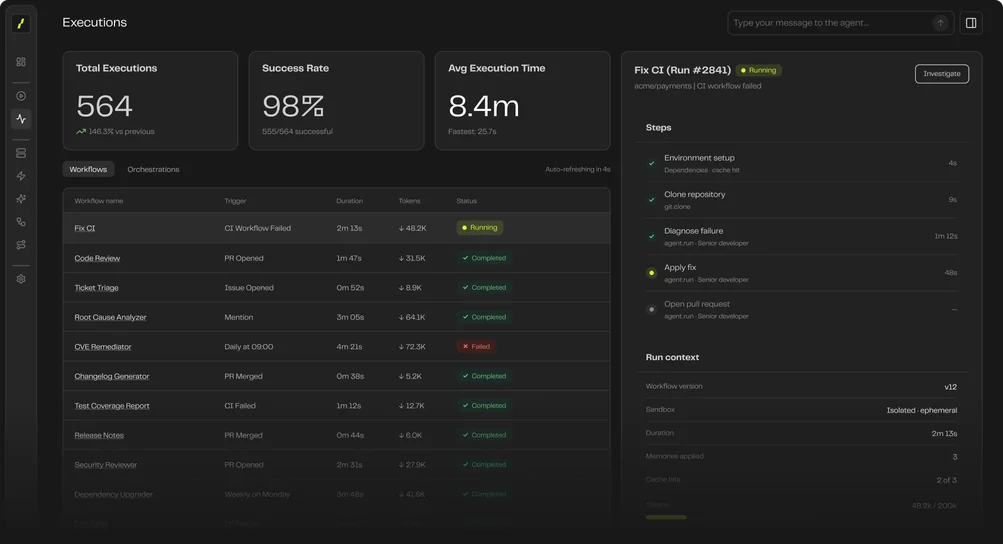Viewport: 1003px width, 544px height.
Task: Click the Daily at 09:00 trigger cell
Action: tap(249, 347)
